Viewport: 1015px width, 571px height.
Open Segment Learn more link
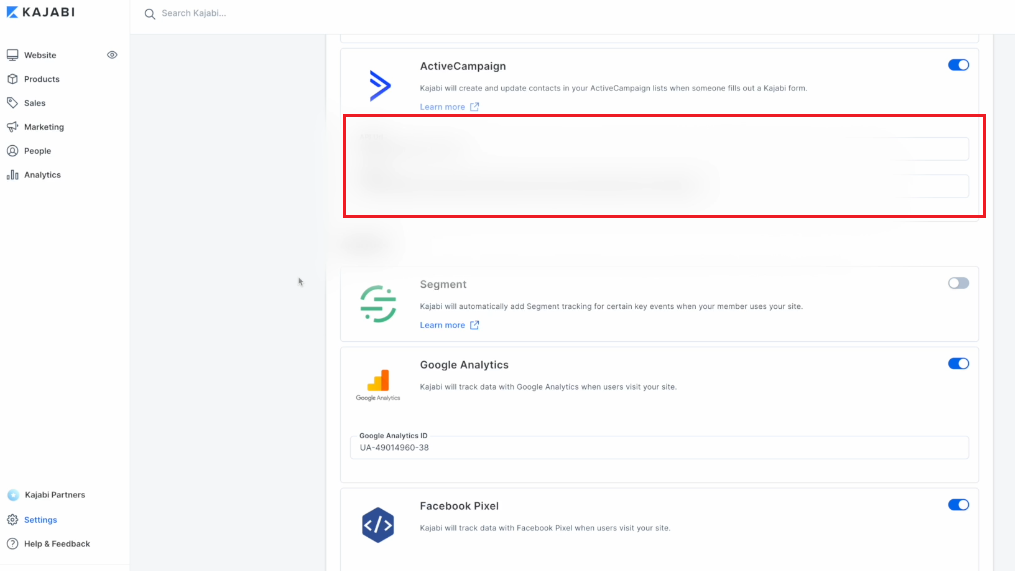point(442,325)
